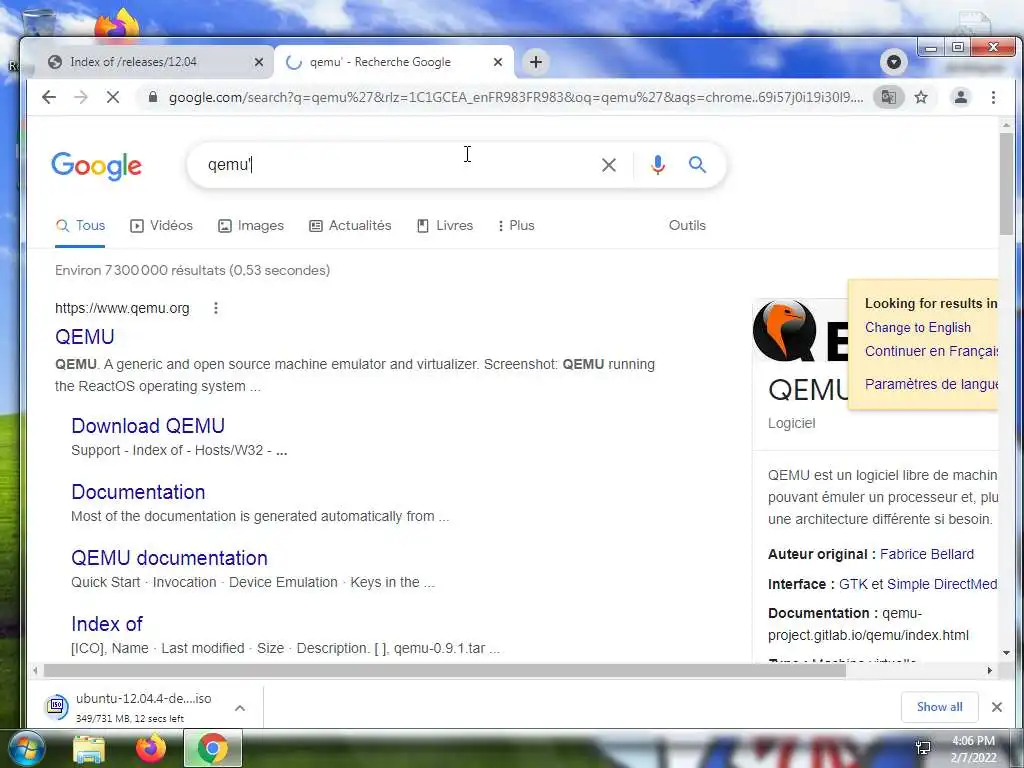Screen dimensions: 1024x768
Task: Open Chrome's three-dot menu
Action: point(993,97)
